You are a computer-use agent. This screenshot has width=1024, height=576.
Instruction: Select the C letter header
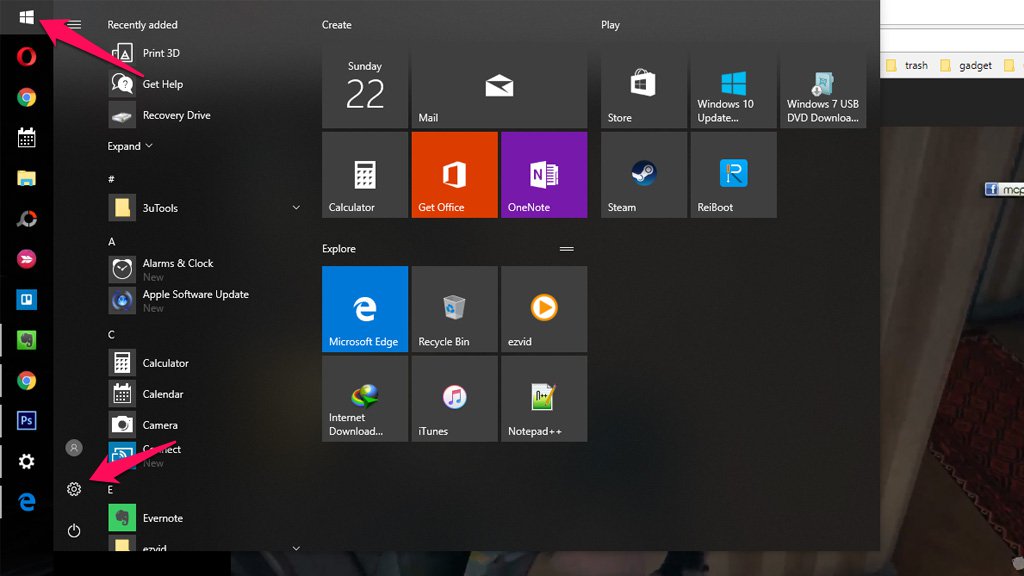click(x=111, y=334)
